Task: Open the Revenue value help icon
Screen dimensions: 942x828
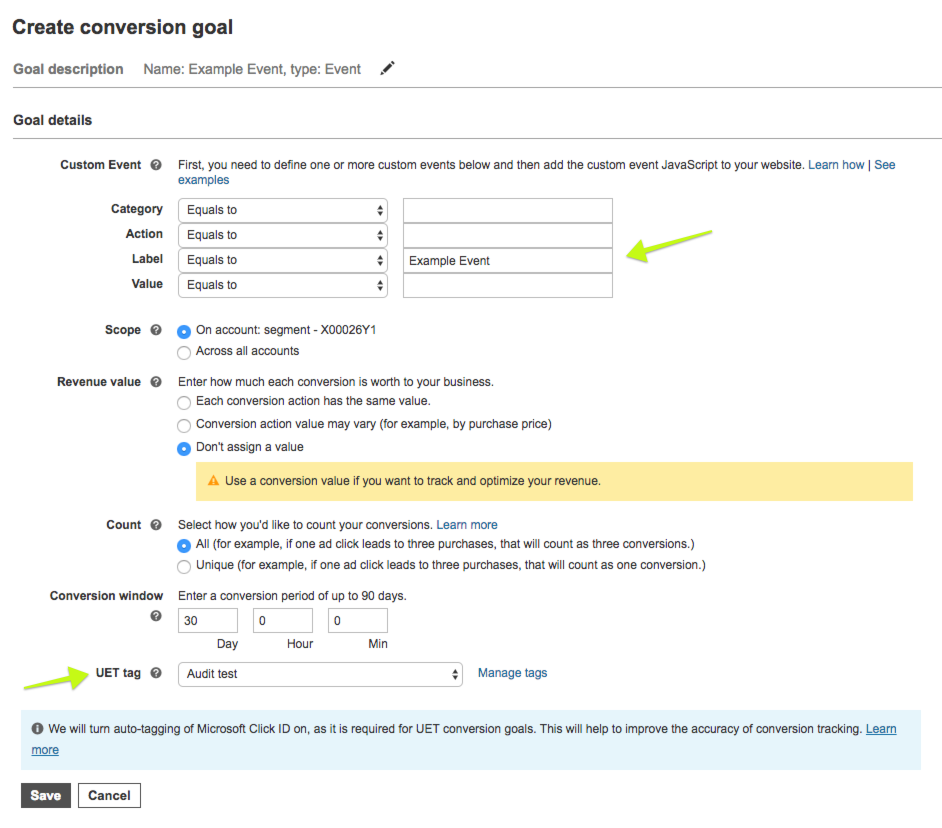Action: 156,381
